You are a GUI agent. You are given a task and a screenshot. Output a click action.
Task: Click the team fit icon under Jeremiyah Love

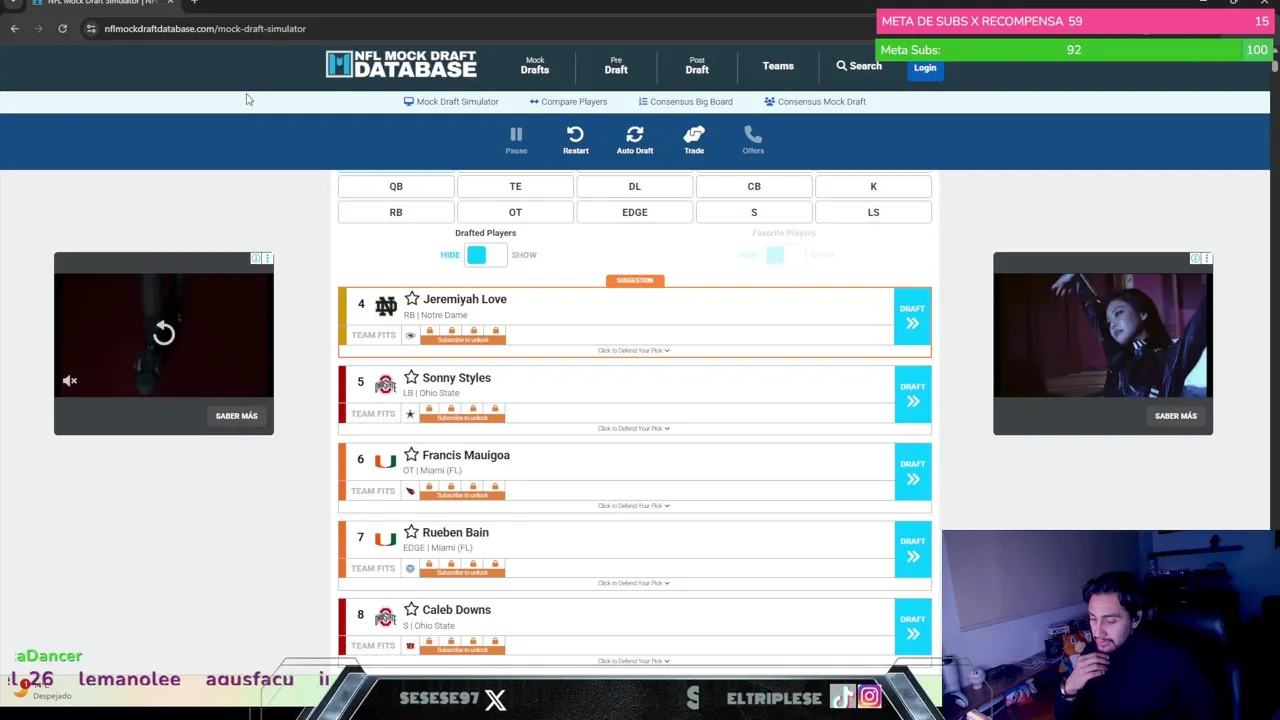[410, 336]
